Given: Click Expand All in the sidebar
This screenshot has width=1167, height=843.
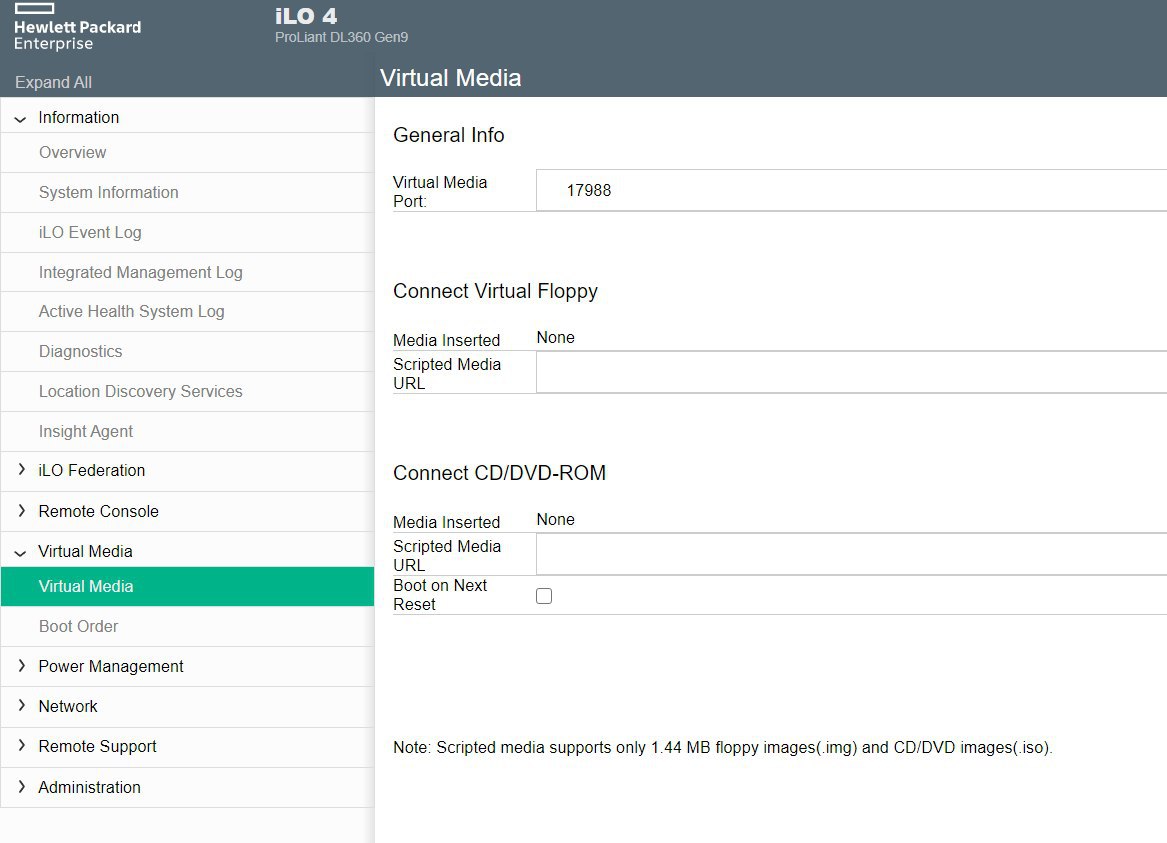Looking at the screenshot, I should [54, 83].
